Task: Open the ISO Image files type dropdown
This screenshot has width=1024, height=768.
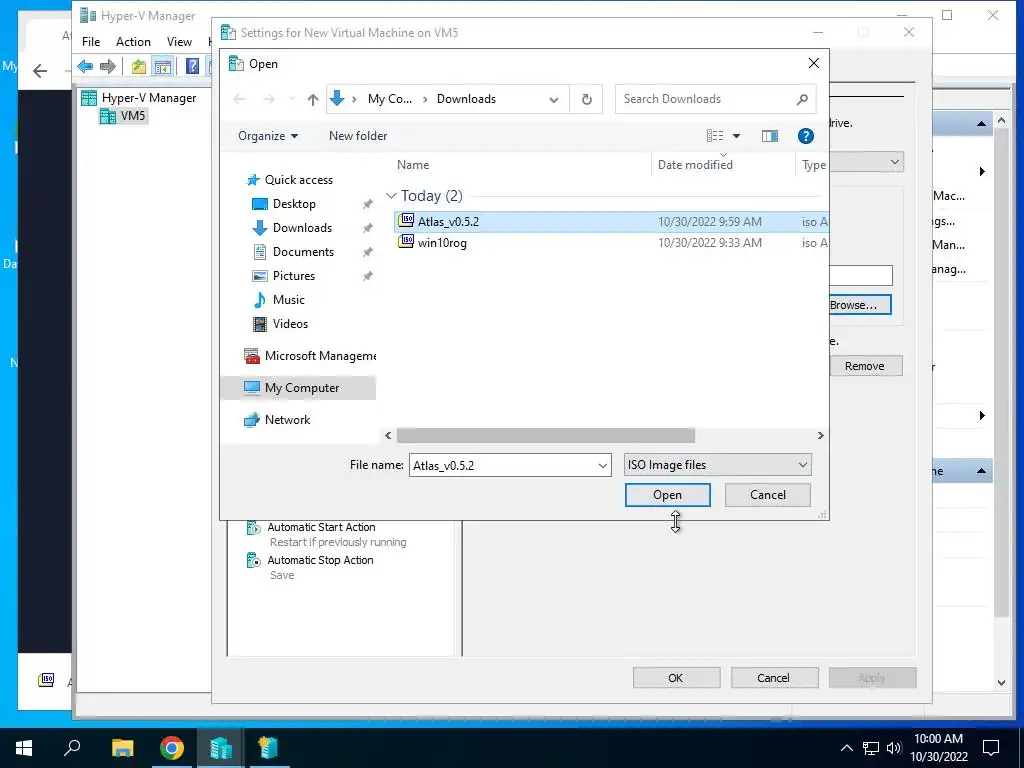Action: pos(718,465)
